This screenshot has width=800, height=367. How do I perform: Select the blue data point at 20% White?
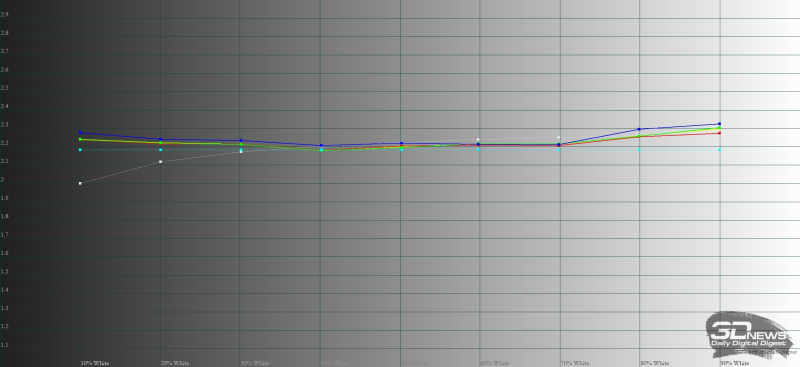coord(161,139)
